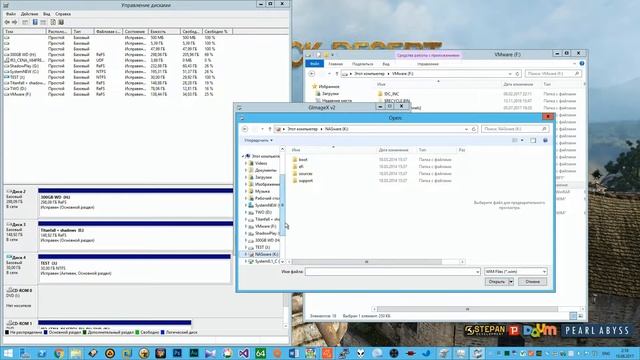Select Музыка in the Open dialog tree
This screenshot has height=360, width=640.
(262, 191)
